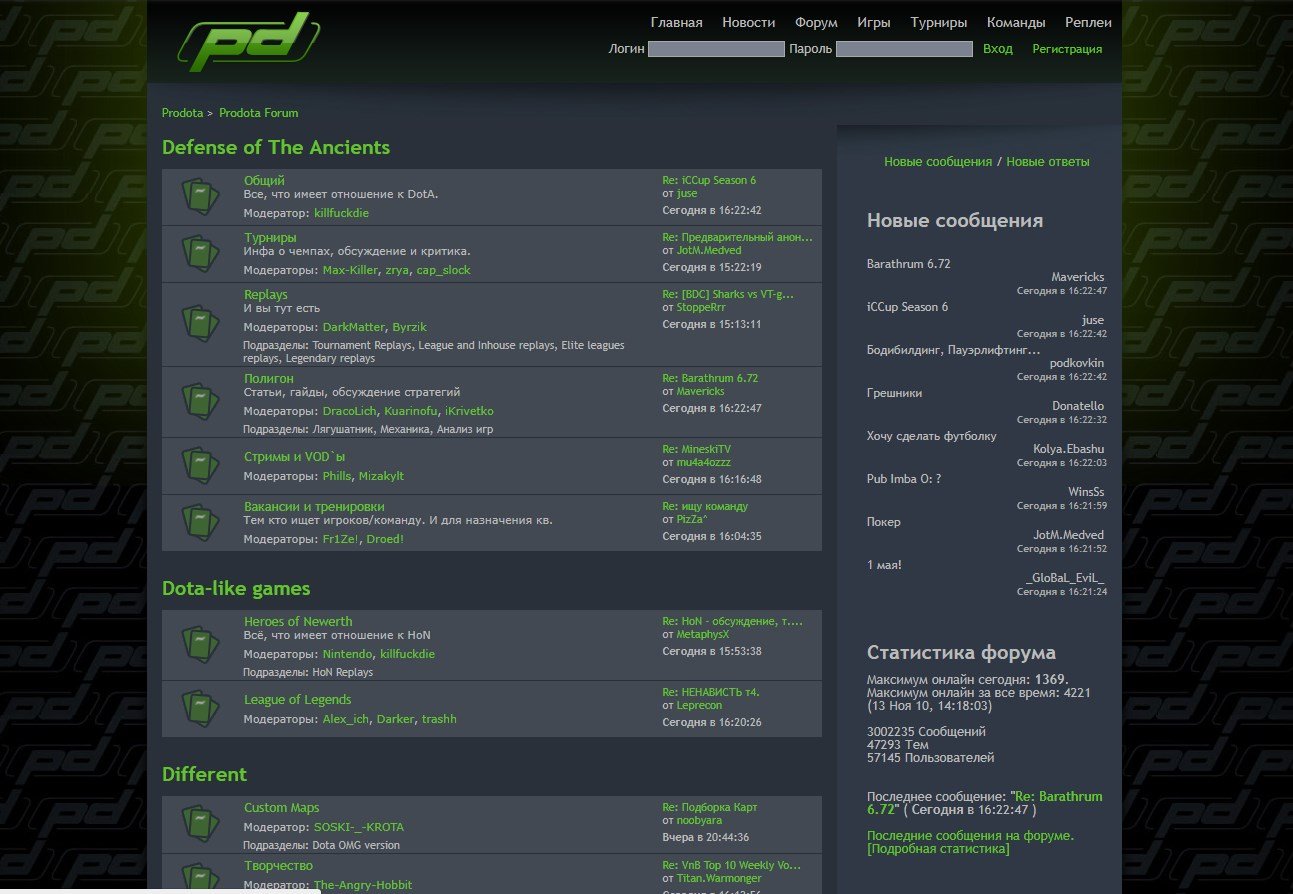The height and width of the screenshot is (894, 1293).
Task: Open the Покер sidebar topic
Action: (x=884, y=522)
